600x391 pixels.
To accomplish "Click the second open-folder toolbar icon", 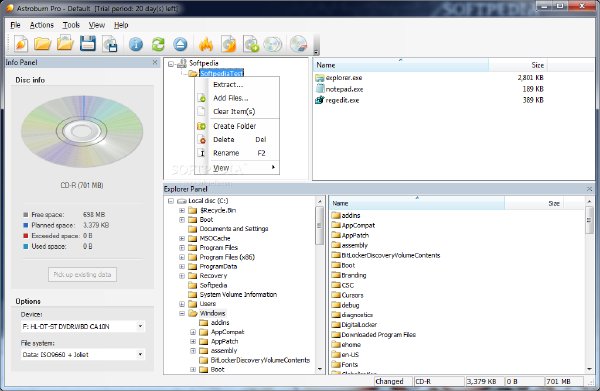I will [x=65, y=43].
